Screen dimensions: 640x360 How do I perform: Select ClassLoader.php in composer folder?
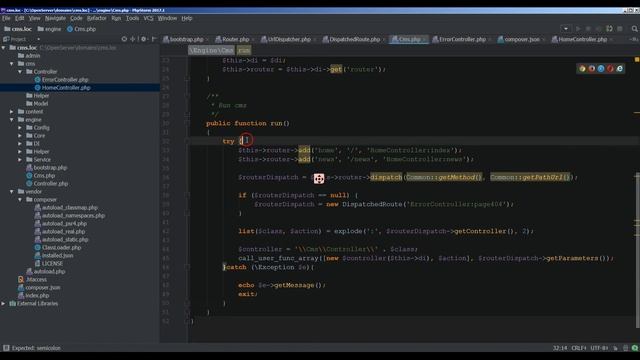click(x=61, y=247)
